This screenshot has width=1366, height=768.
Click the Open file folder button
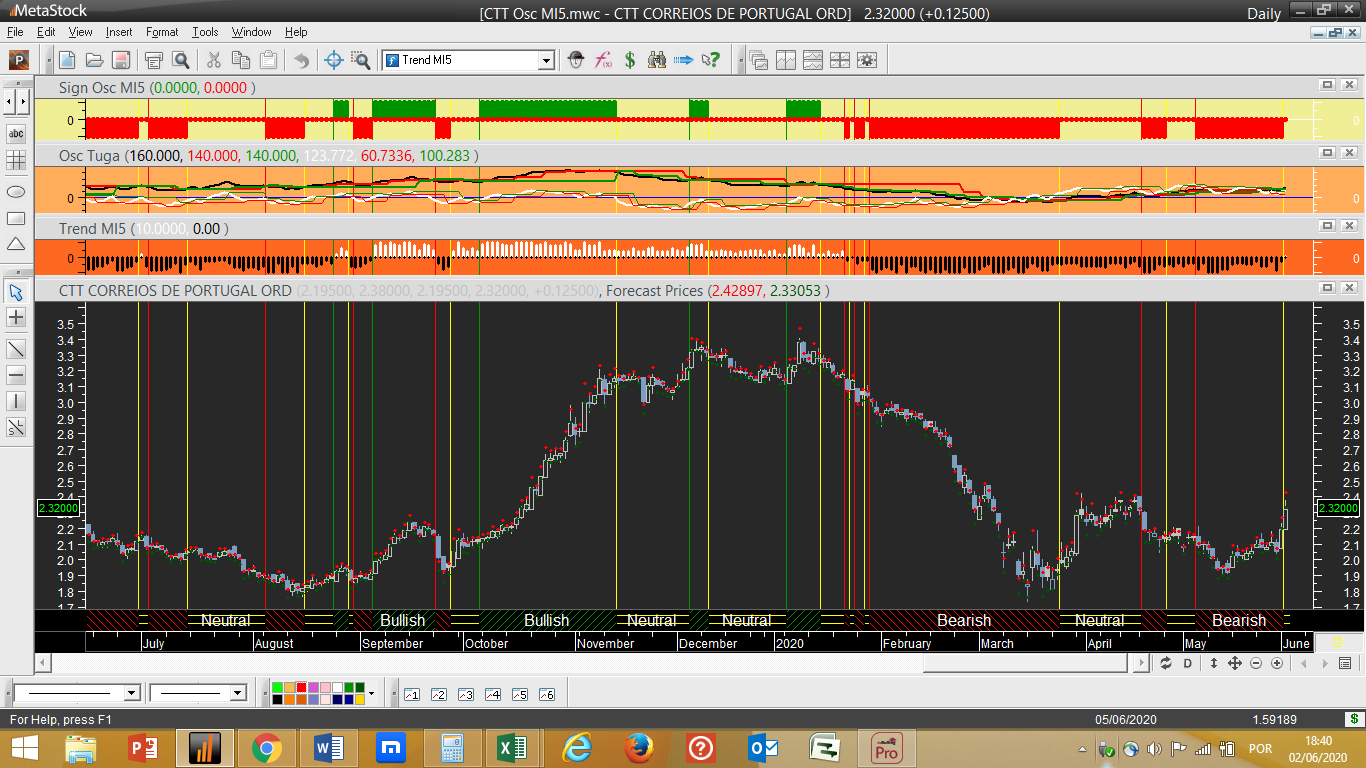(94, 60)
